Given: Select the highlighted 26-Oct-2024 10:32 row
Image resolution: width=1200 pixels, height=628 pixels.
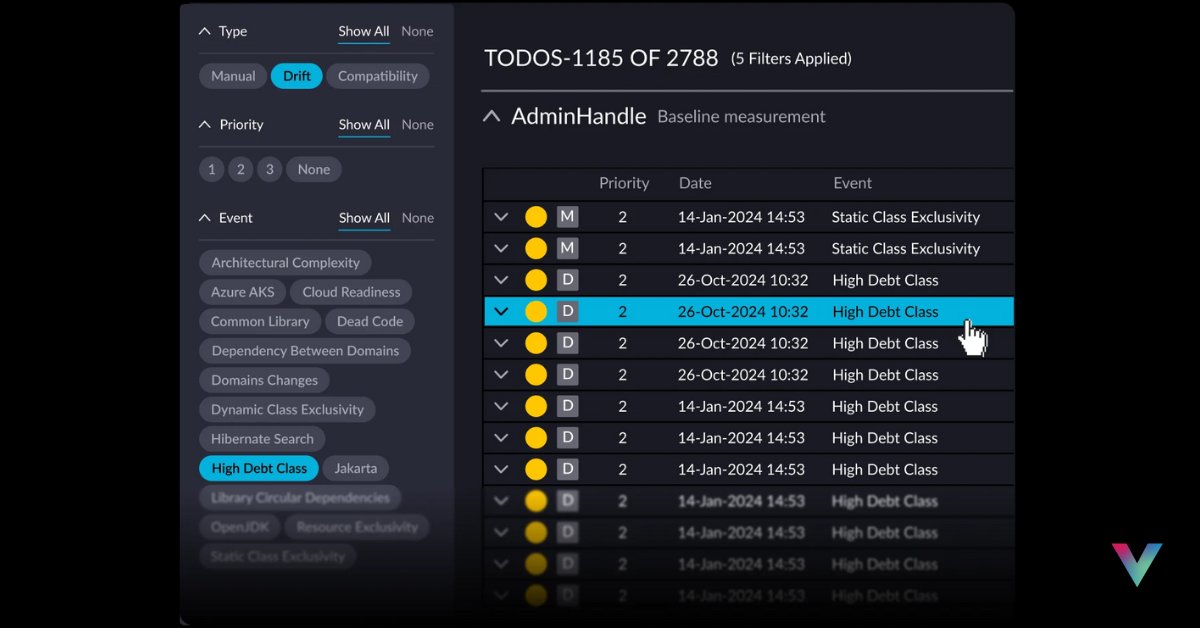Looking at the screenshot, I should 749,312.
